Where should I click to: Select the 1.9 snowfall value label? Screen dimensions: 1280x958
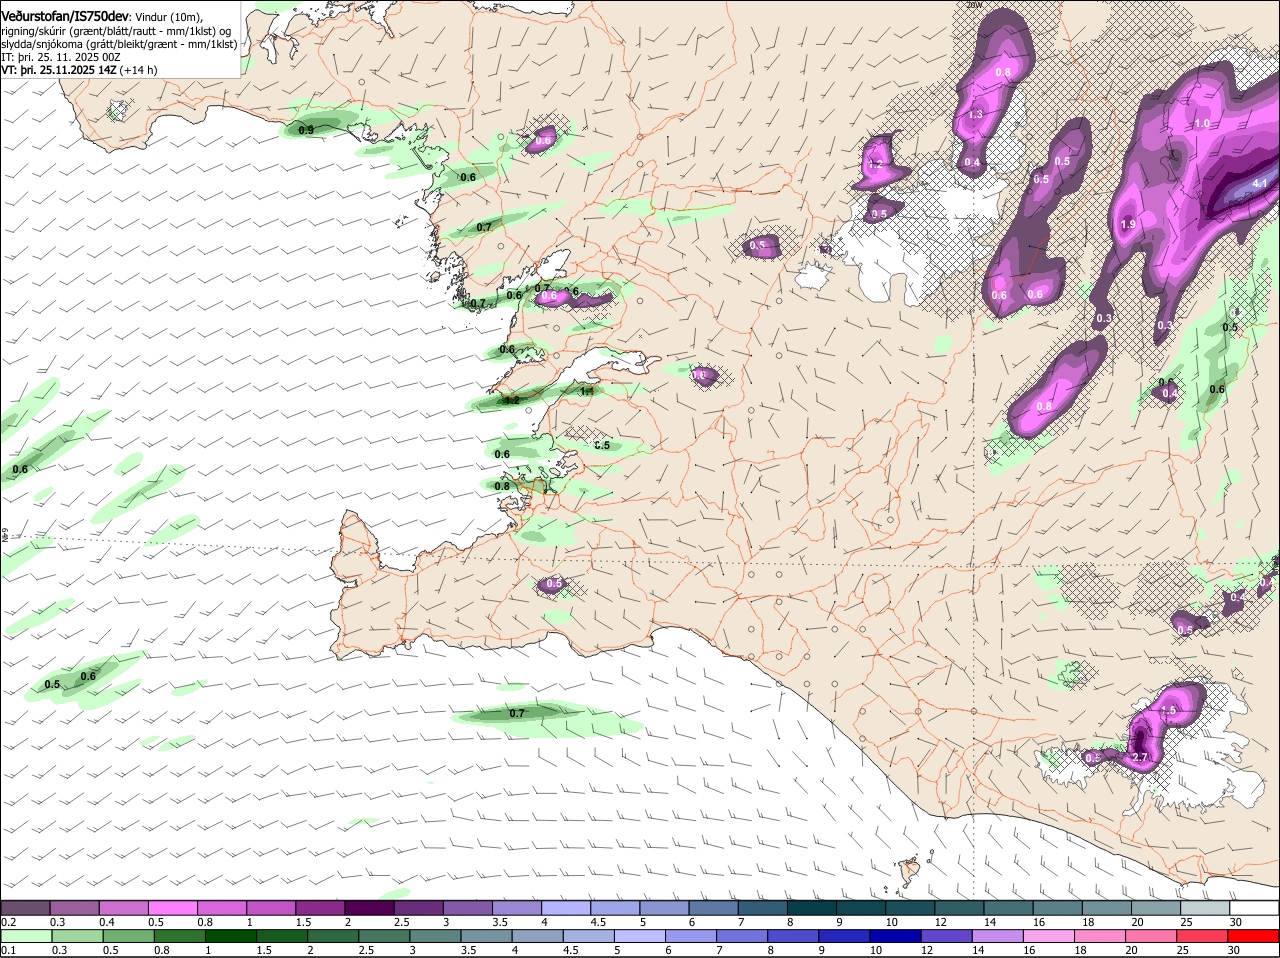point(1128,224)
